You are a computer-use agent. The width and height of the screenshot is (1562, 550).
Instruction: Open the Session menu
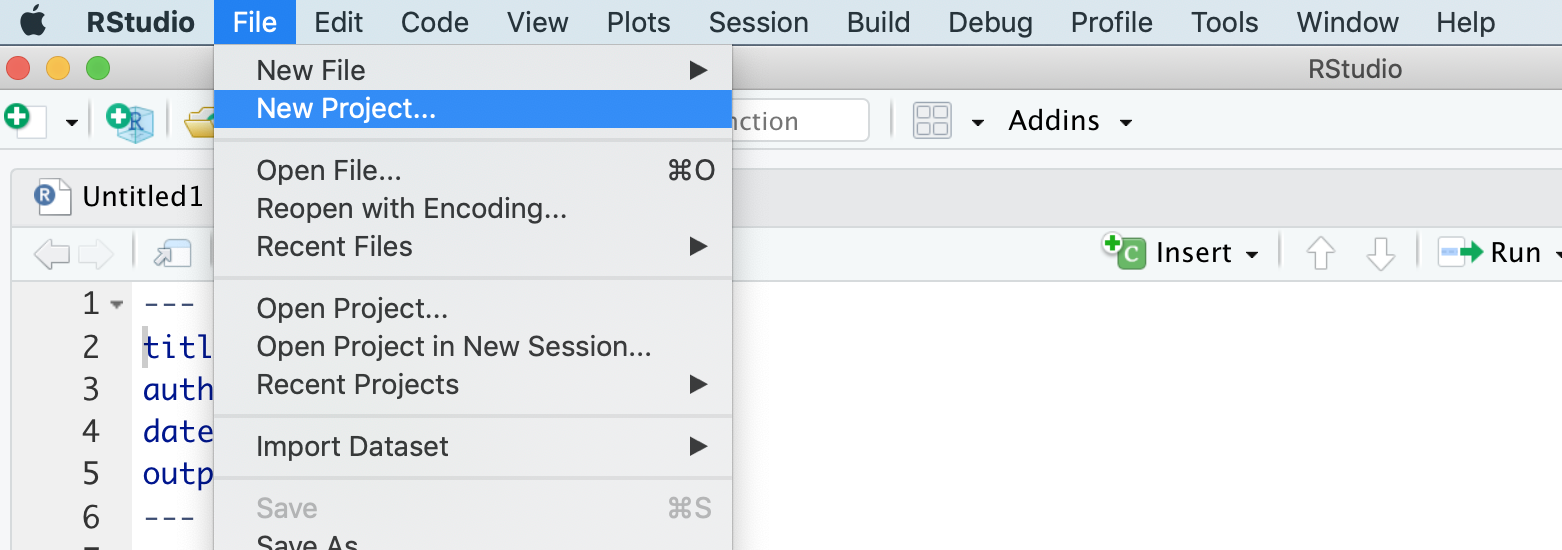coord(758,22)
